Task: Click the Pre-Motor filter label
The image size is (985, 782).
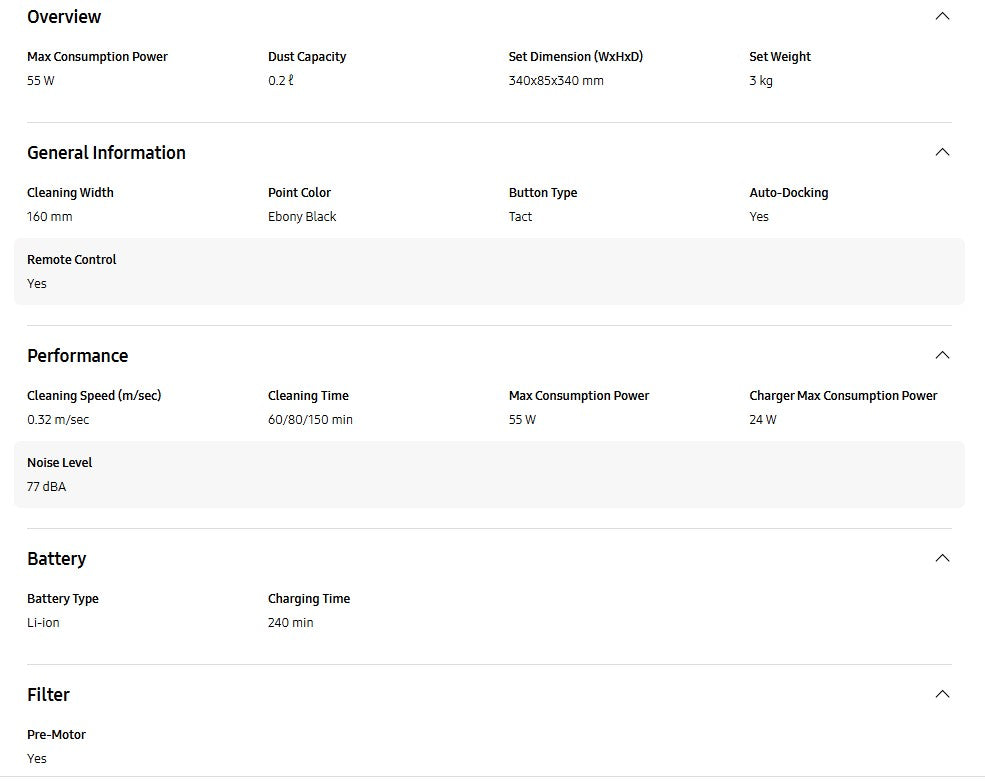Action: [x=56, y=735]
